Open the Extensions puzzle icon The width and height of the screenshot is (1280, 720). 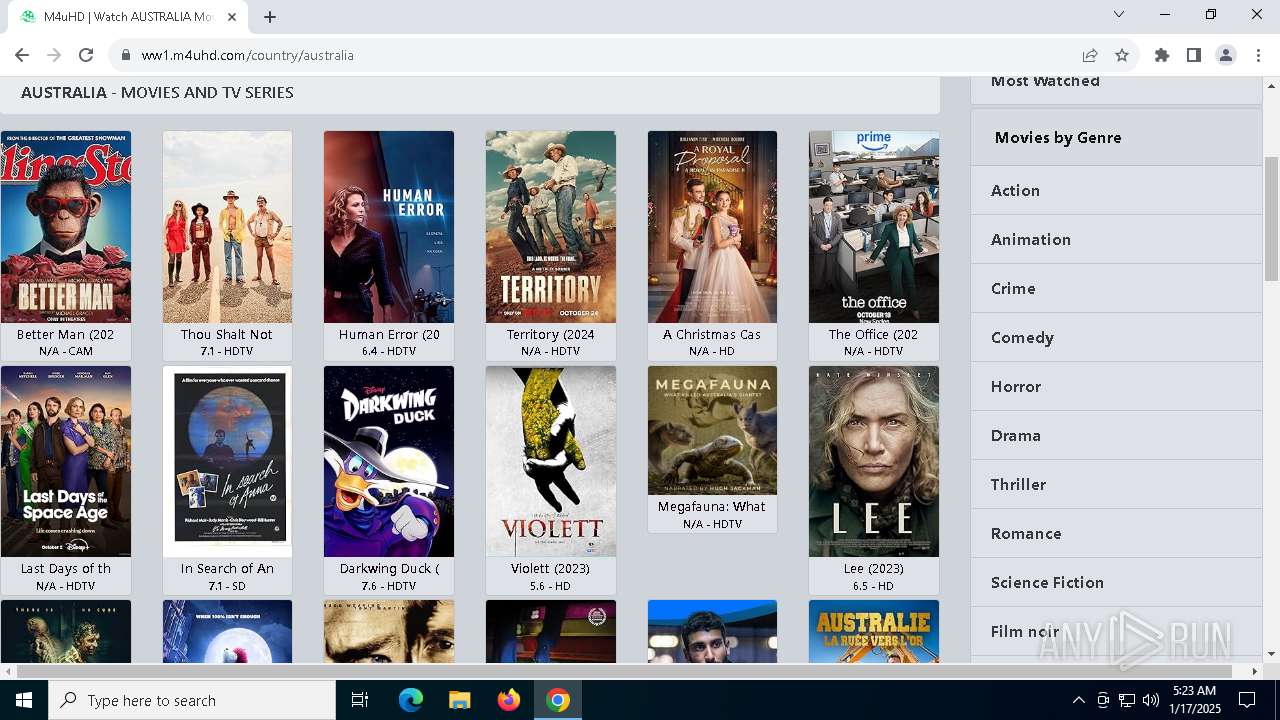[1162, 55]
